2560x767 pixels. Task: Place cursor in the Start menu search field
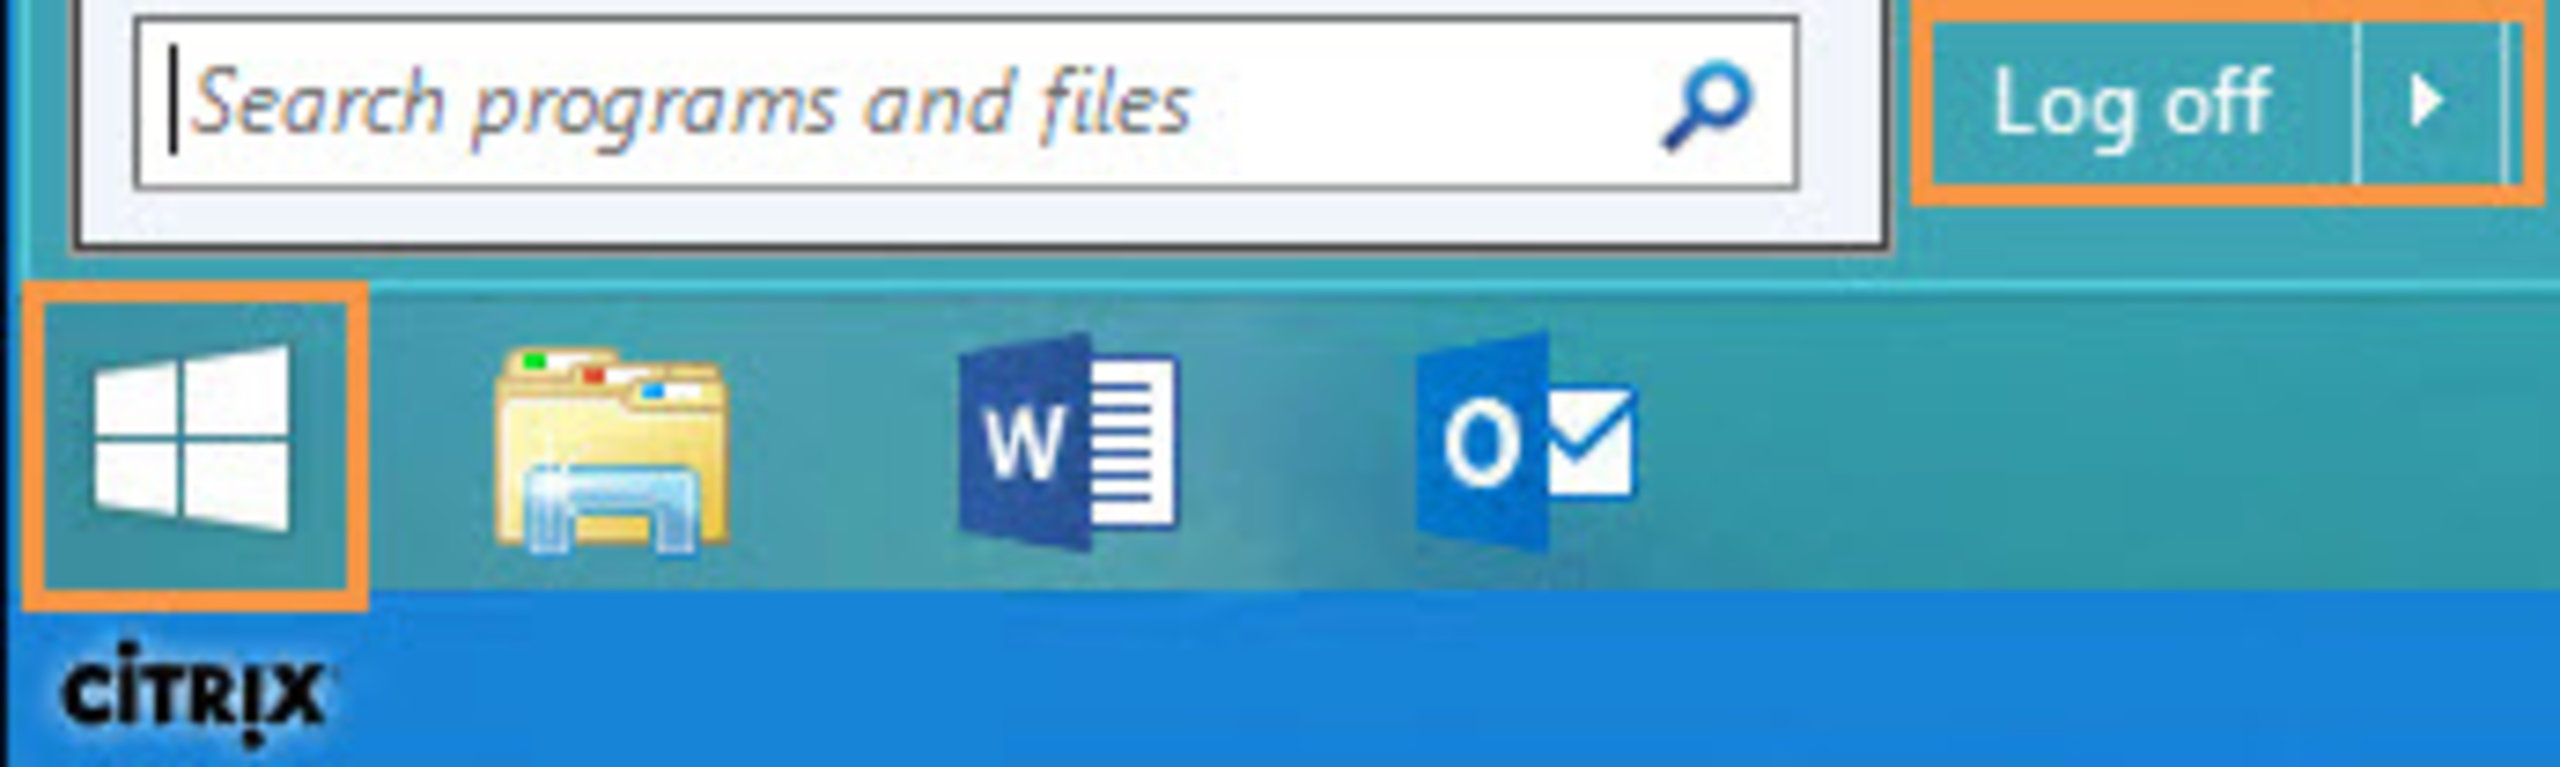point(966,103)
